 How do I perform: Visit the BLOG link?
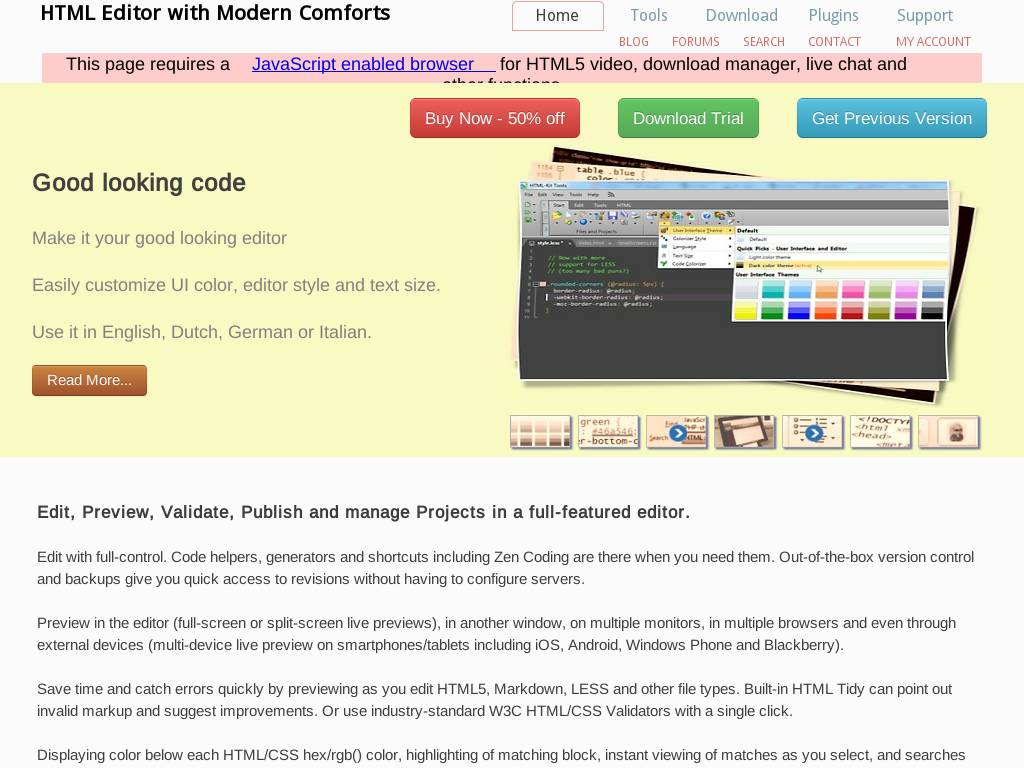click(633, 42)
